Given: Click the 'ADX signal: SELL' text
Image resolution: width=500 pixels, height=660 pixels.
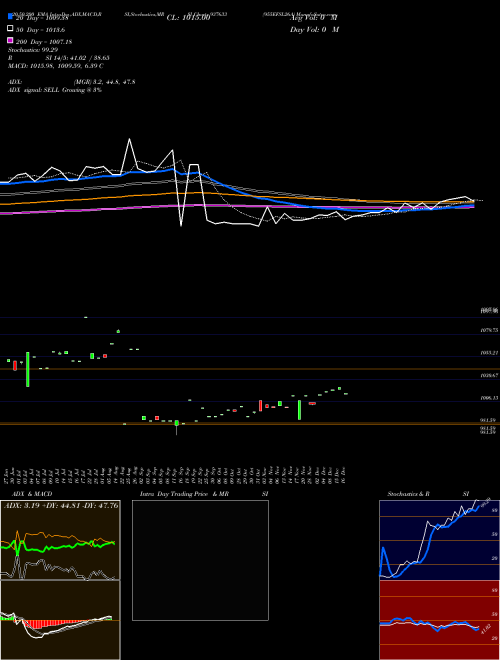Looking at the screenshot, I should (x=55, y=90).
